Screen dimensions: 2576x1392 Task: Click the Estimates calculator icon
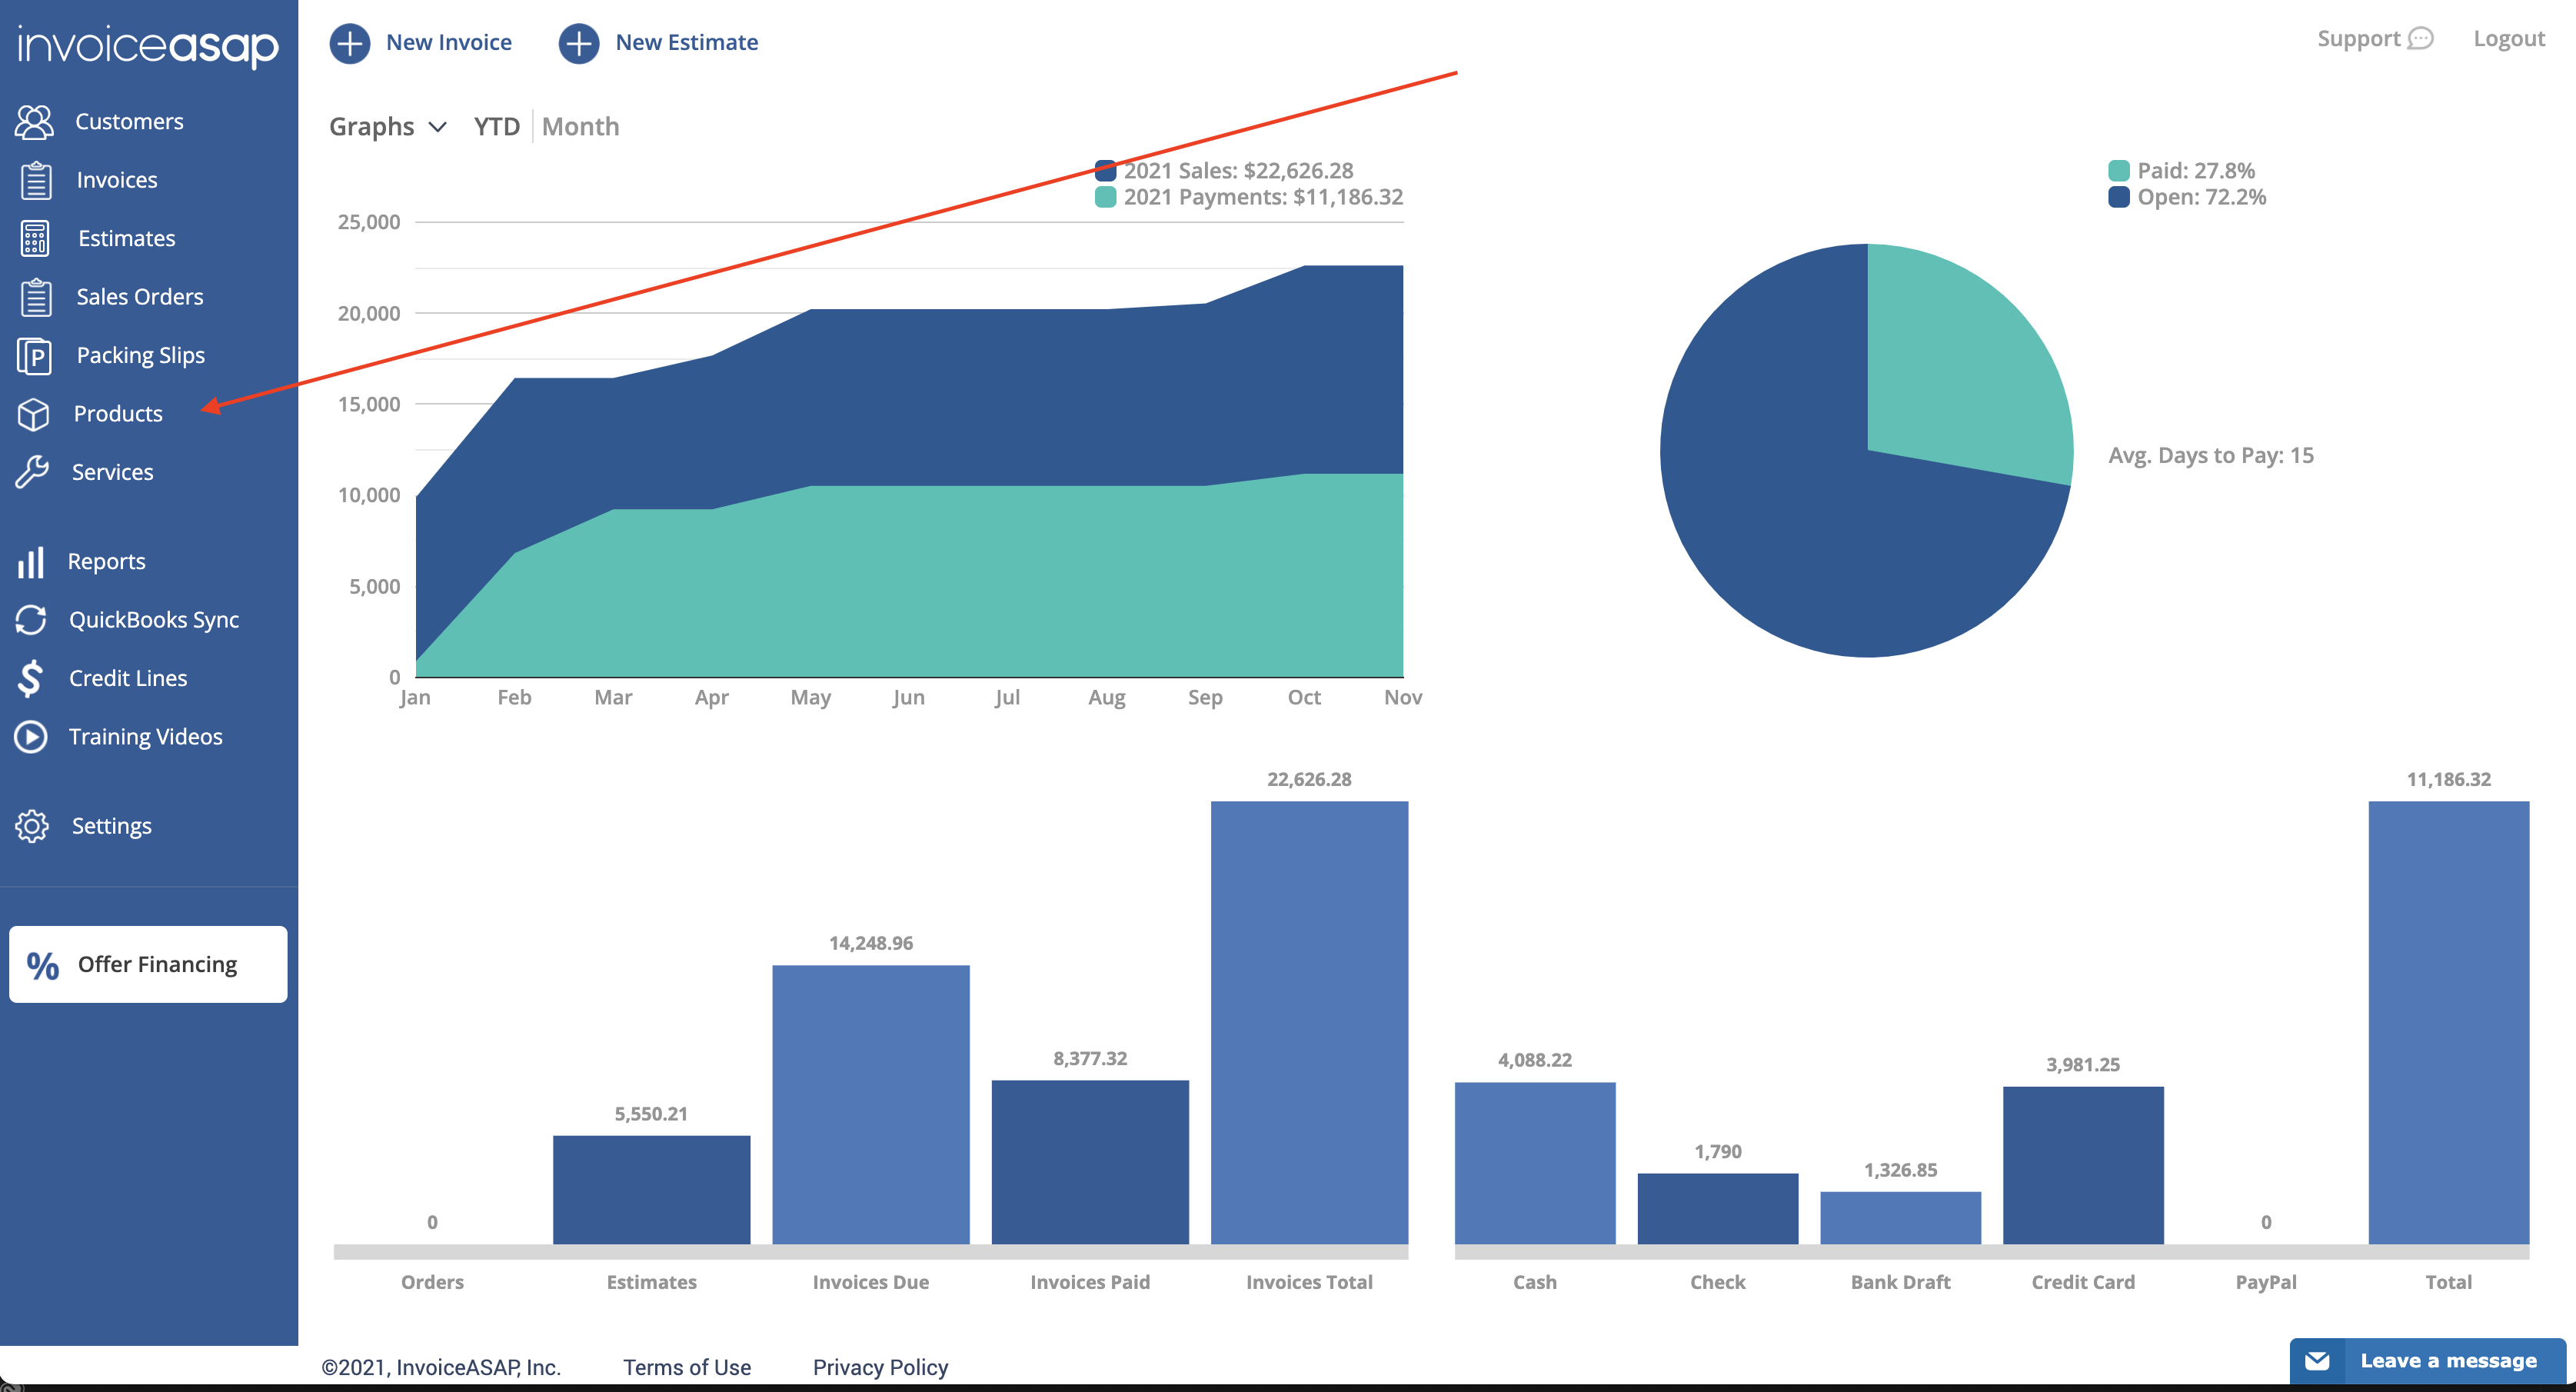[35, 238]
